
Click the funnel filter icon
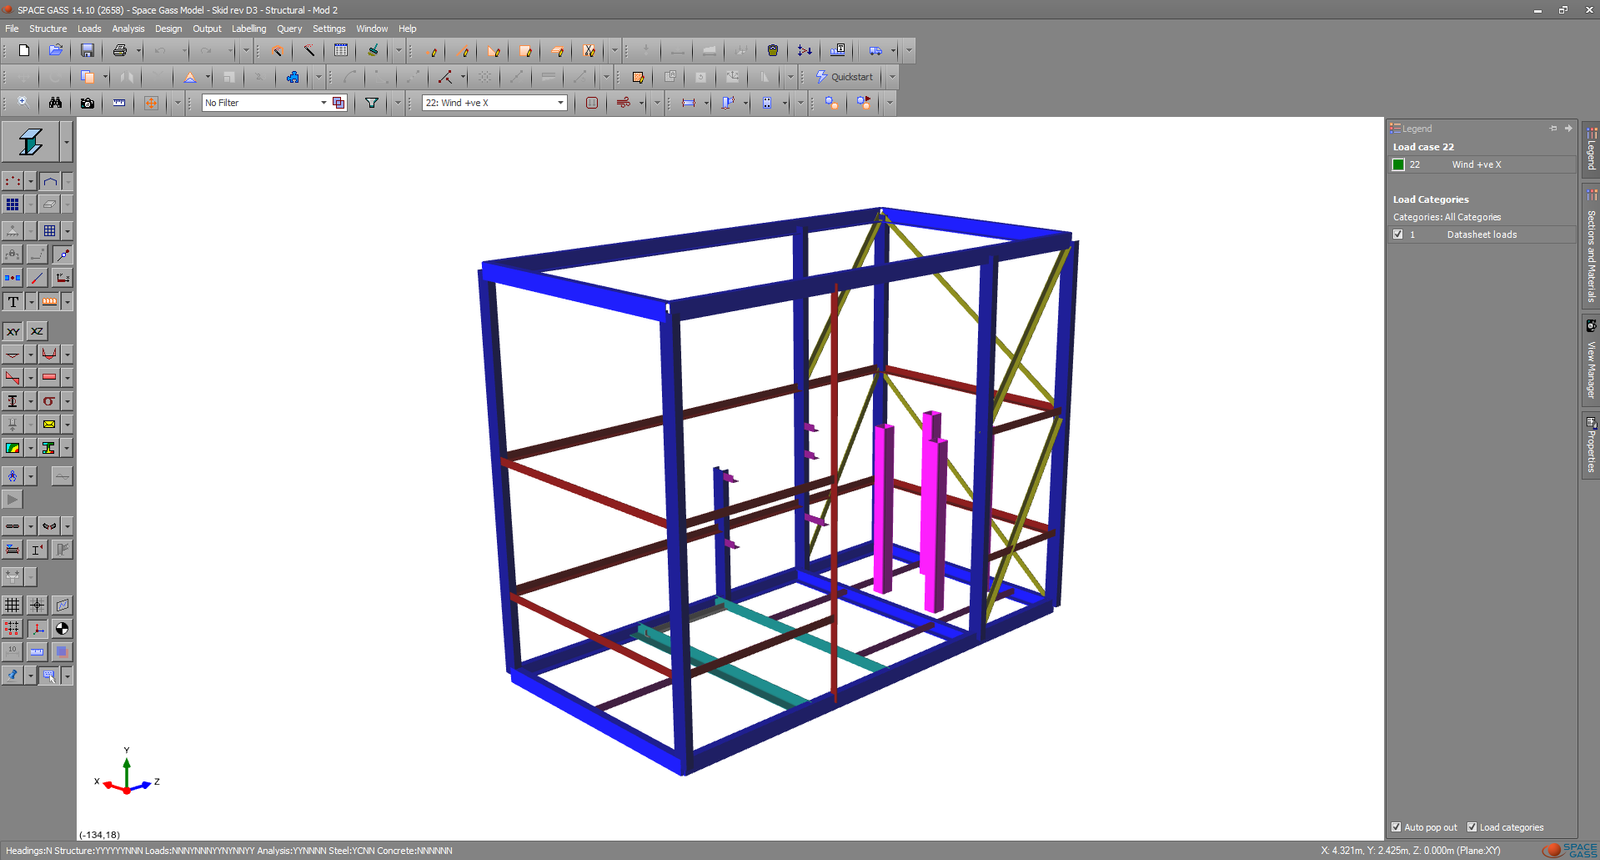point(372,103)
